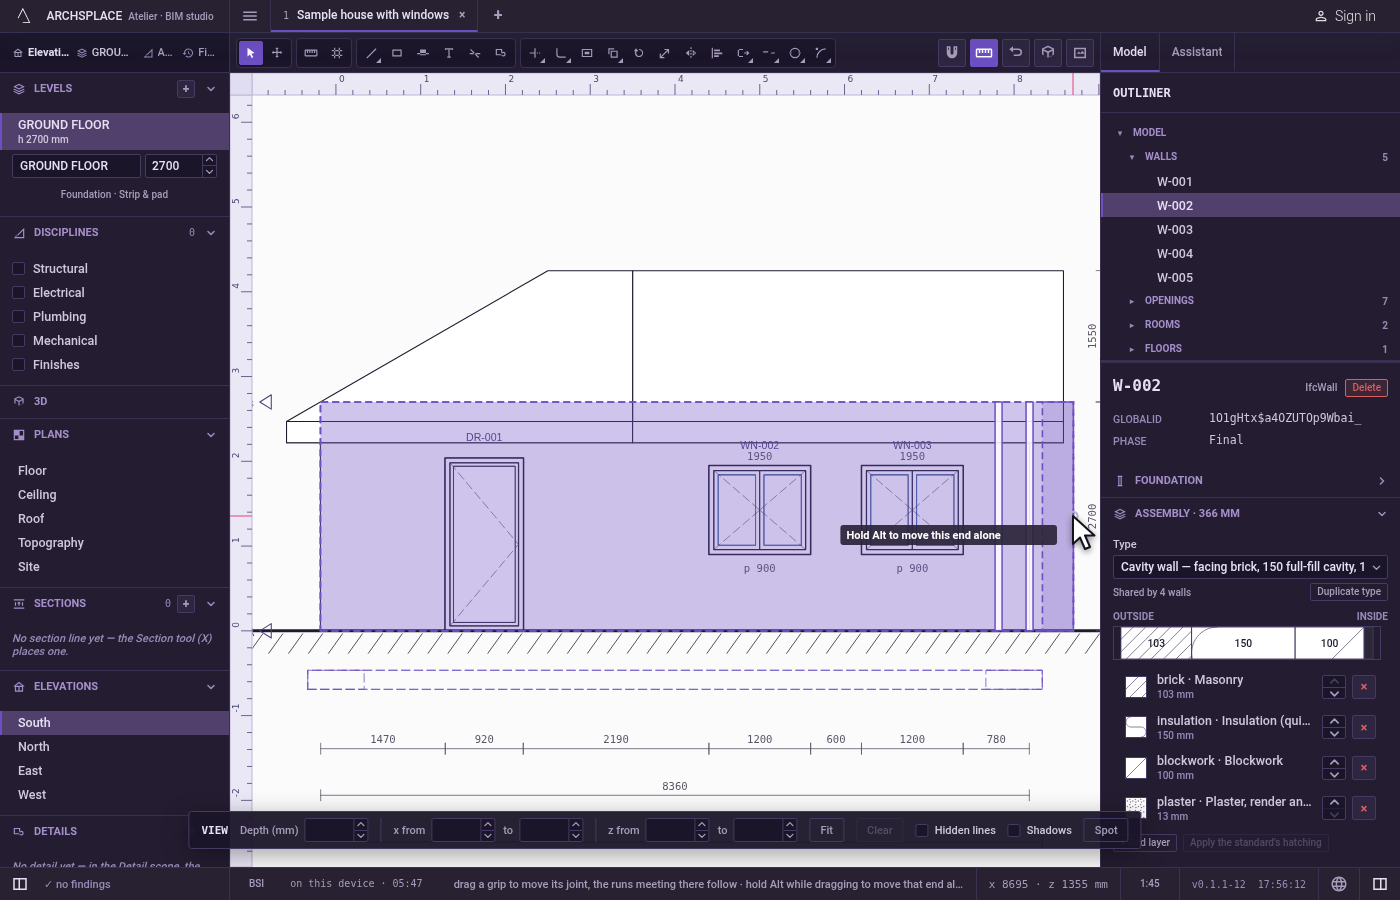Tick the Plumbing discipline checkbox
1400x900 pixels.
pyautogui.click(x=18, y=317)
